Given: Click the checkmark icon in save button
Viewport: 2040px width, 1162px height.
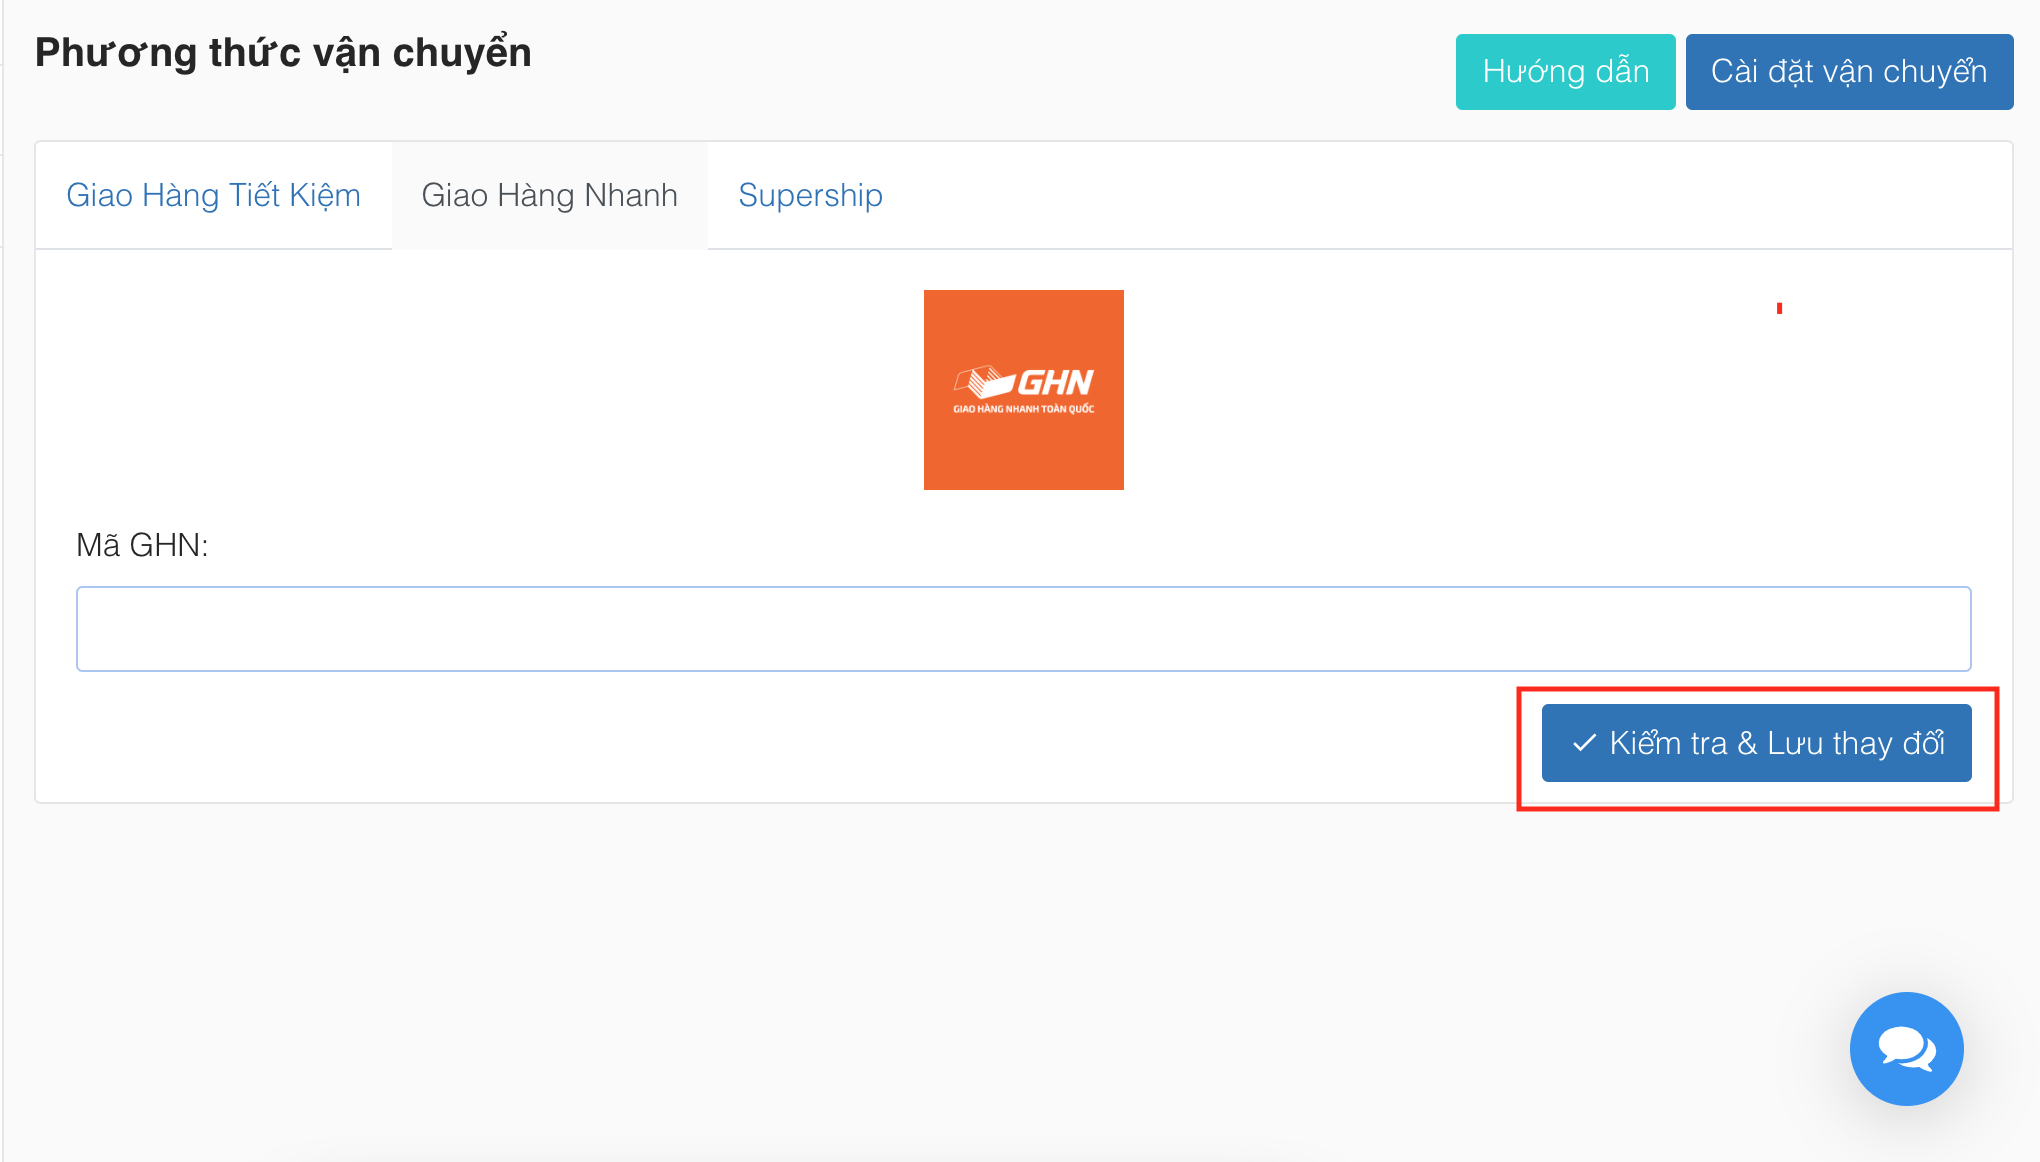Looking at the screenshot, I should click(1584, 743).
